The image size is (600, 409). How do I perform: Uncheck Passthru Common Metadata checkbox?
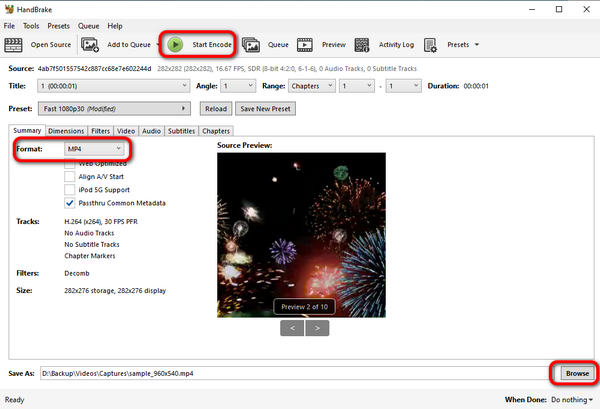click(69, 203)
